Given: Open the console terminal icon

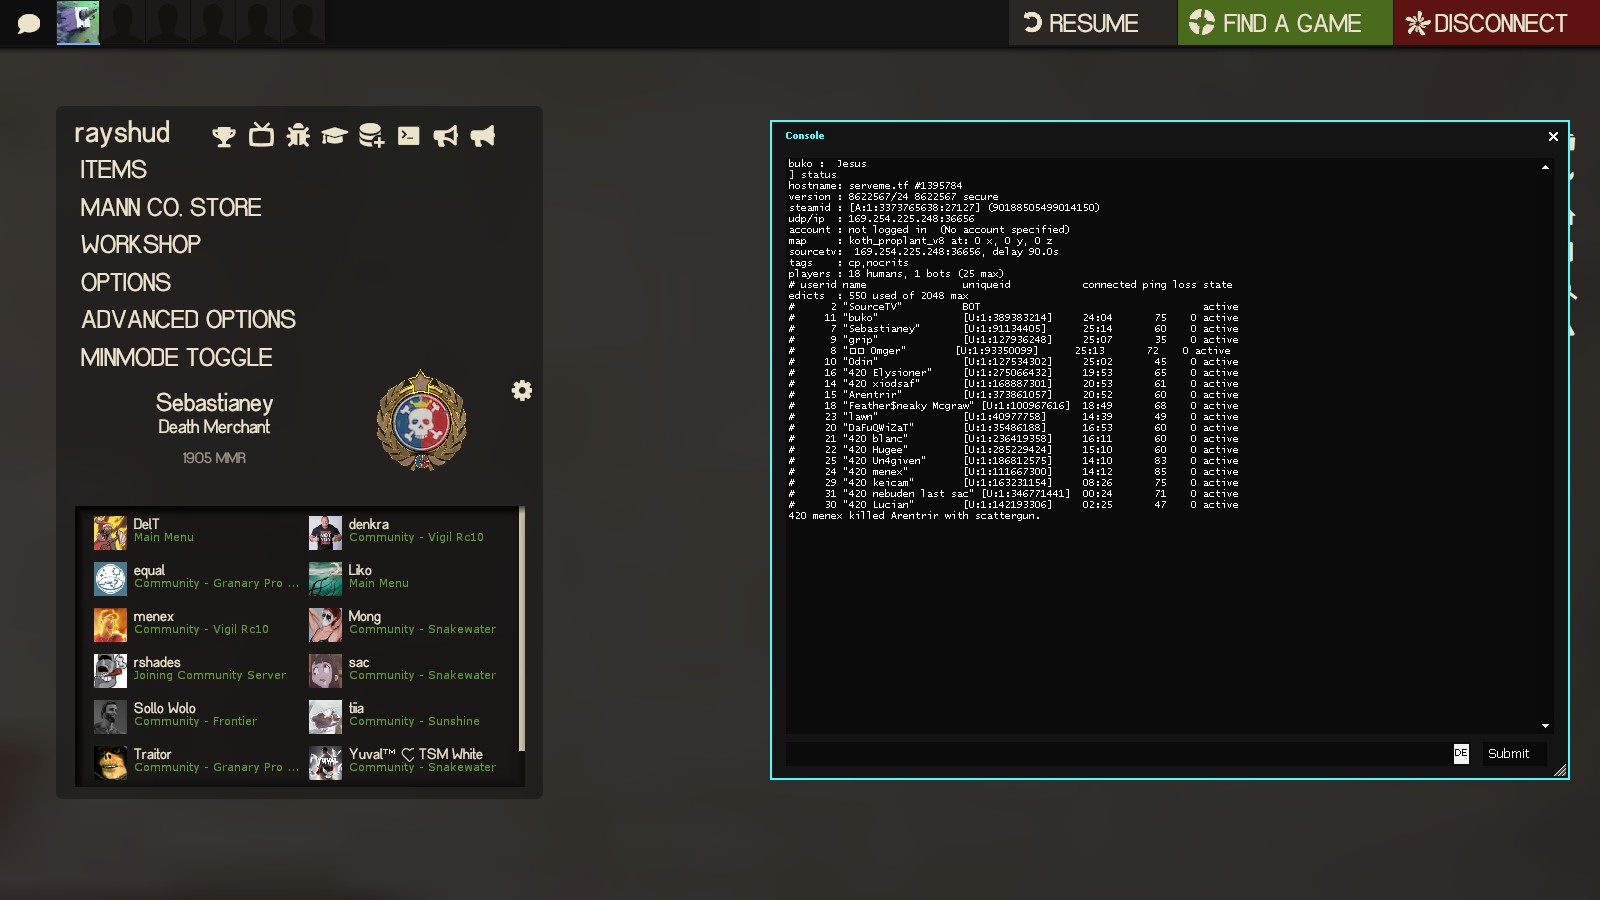Looking at the screenshot, I should click(408, 136).
